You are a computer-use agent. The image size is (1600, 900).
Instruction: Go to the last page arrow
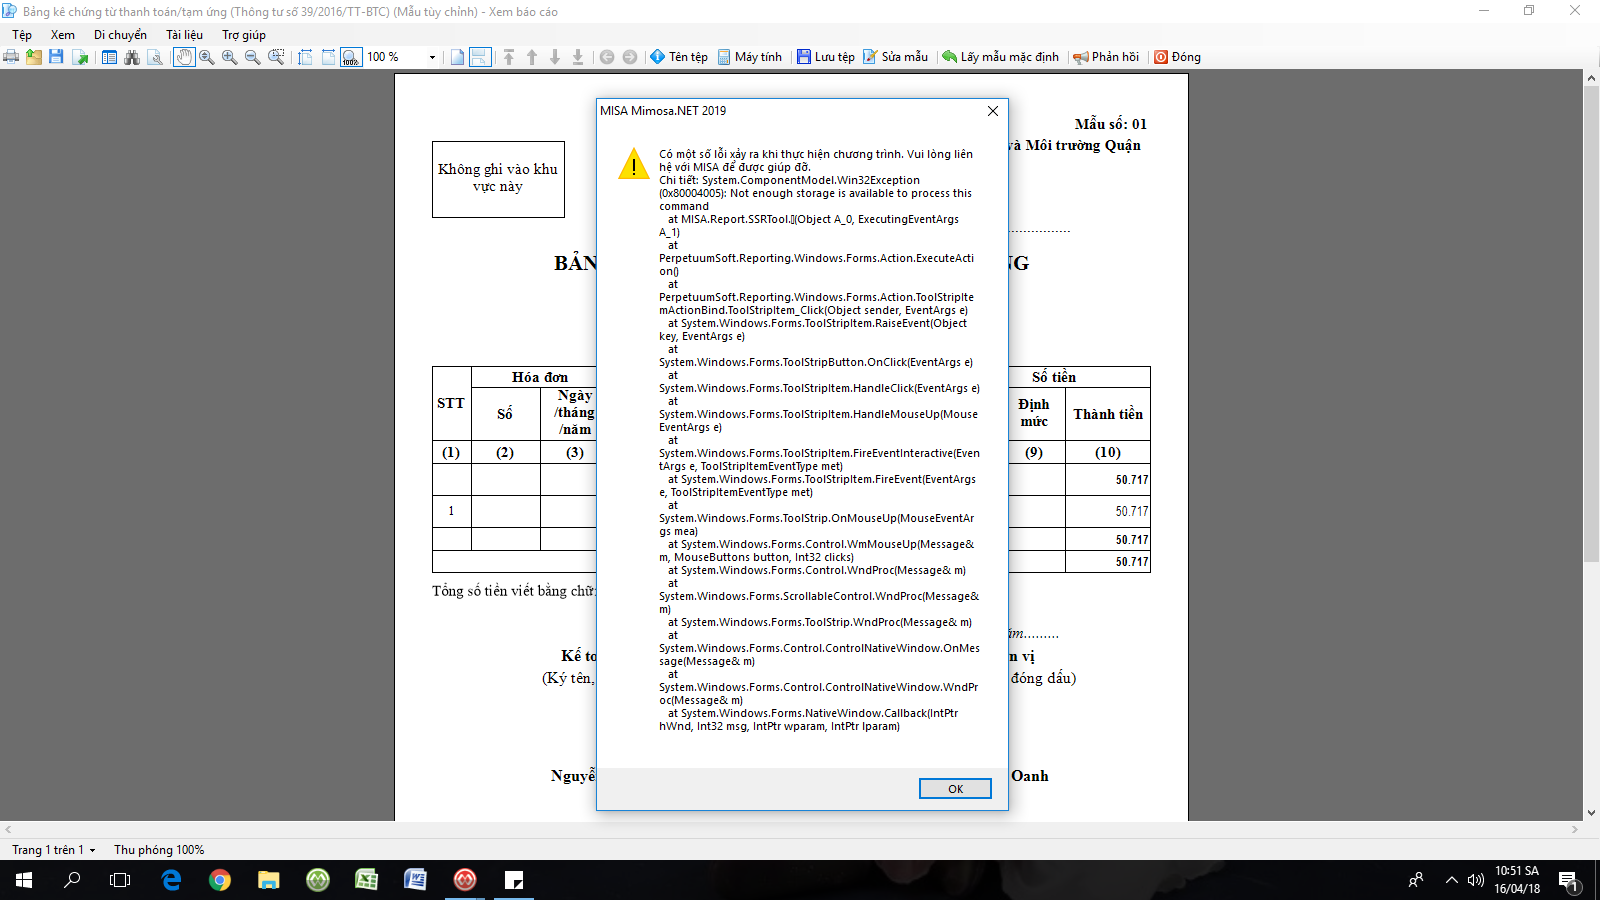tap(578, 57)
